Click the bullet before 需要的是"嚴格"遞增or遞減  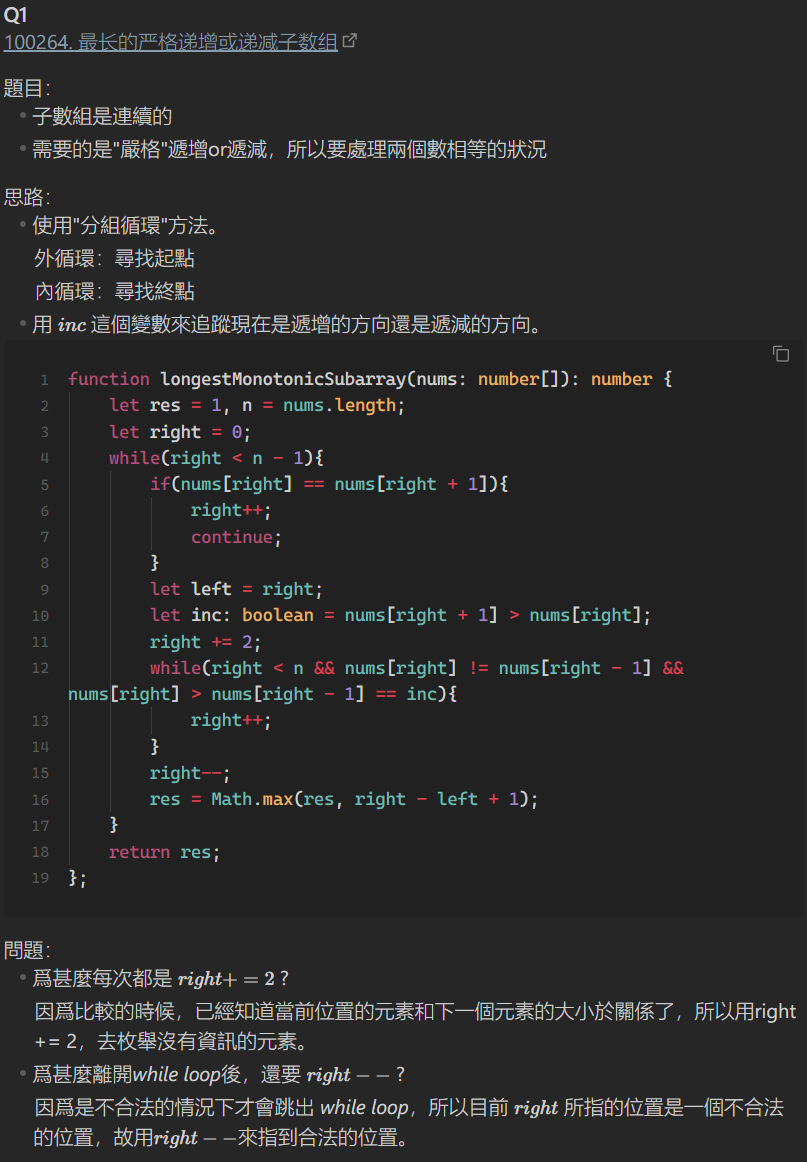tap(23, 150)
